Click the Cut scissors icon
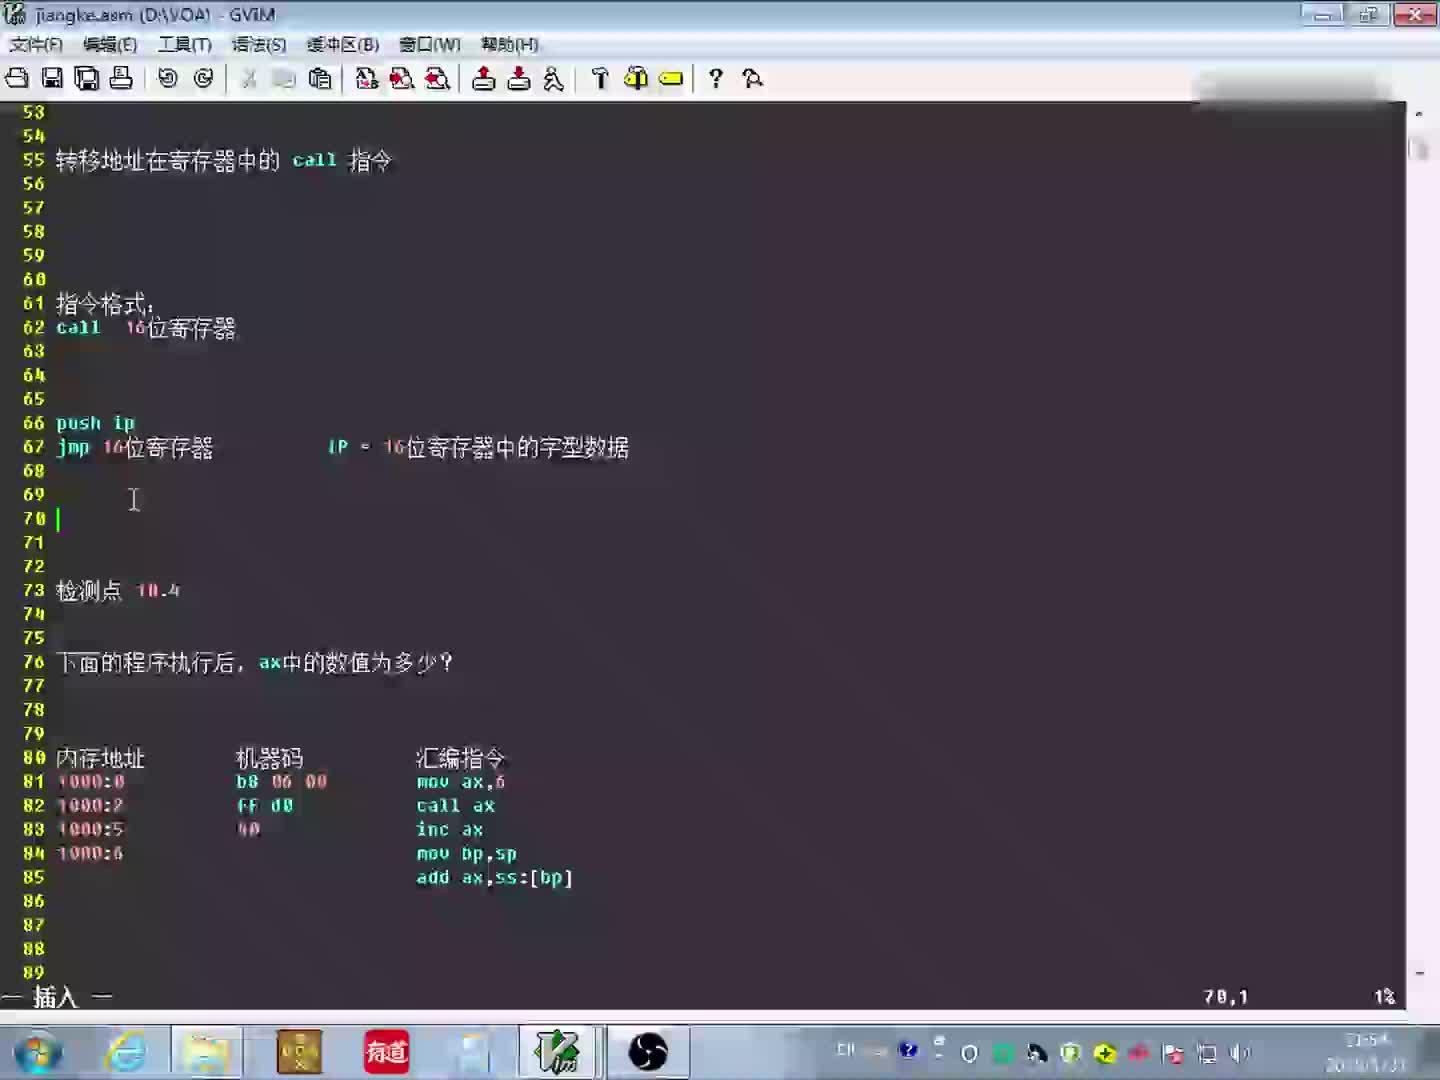The width and height of the screenshot is (1440, 1080). (x=249, y=78)
